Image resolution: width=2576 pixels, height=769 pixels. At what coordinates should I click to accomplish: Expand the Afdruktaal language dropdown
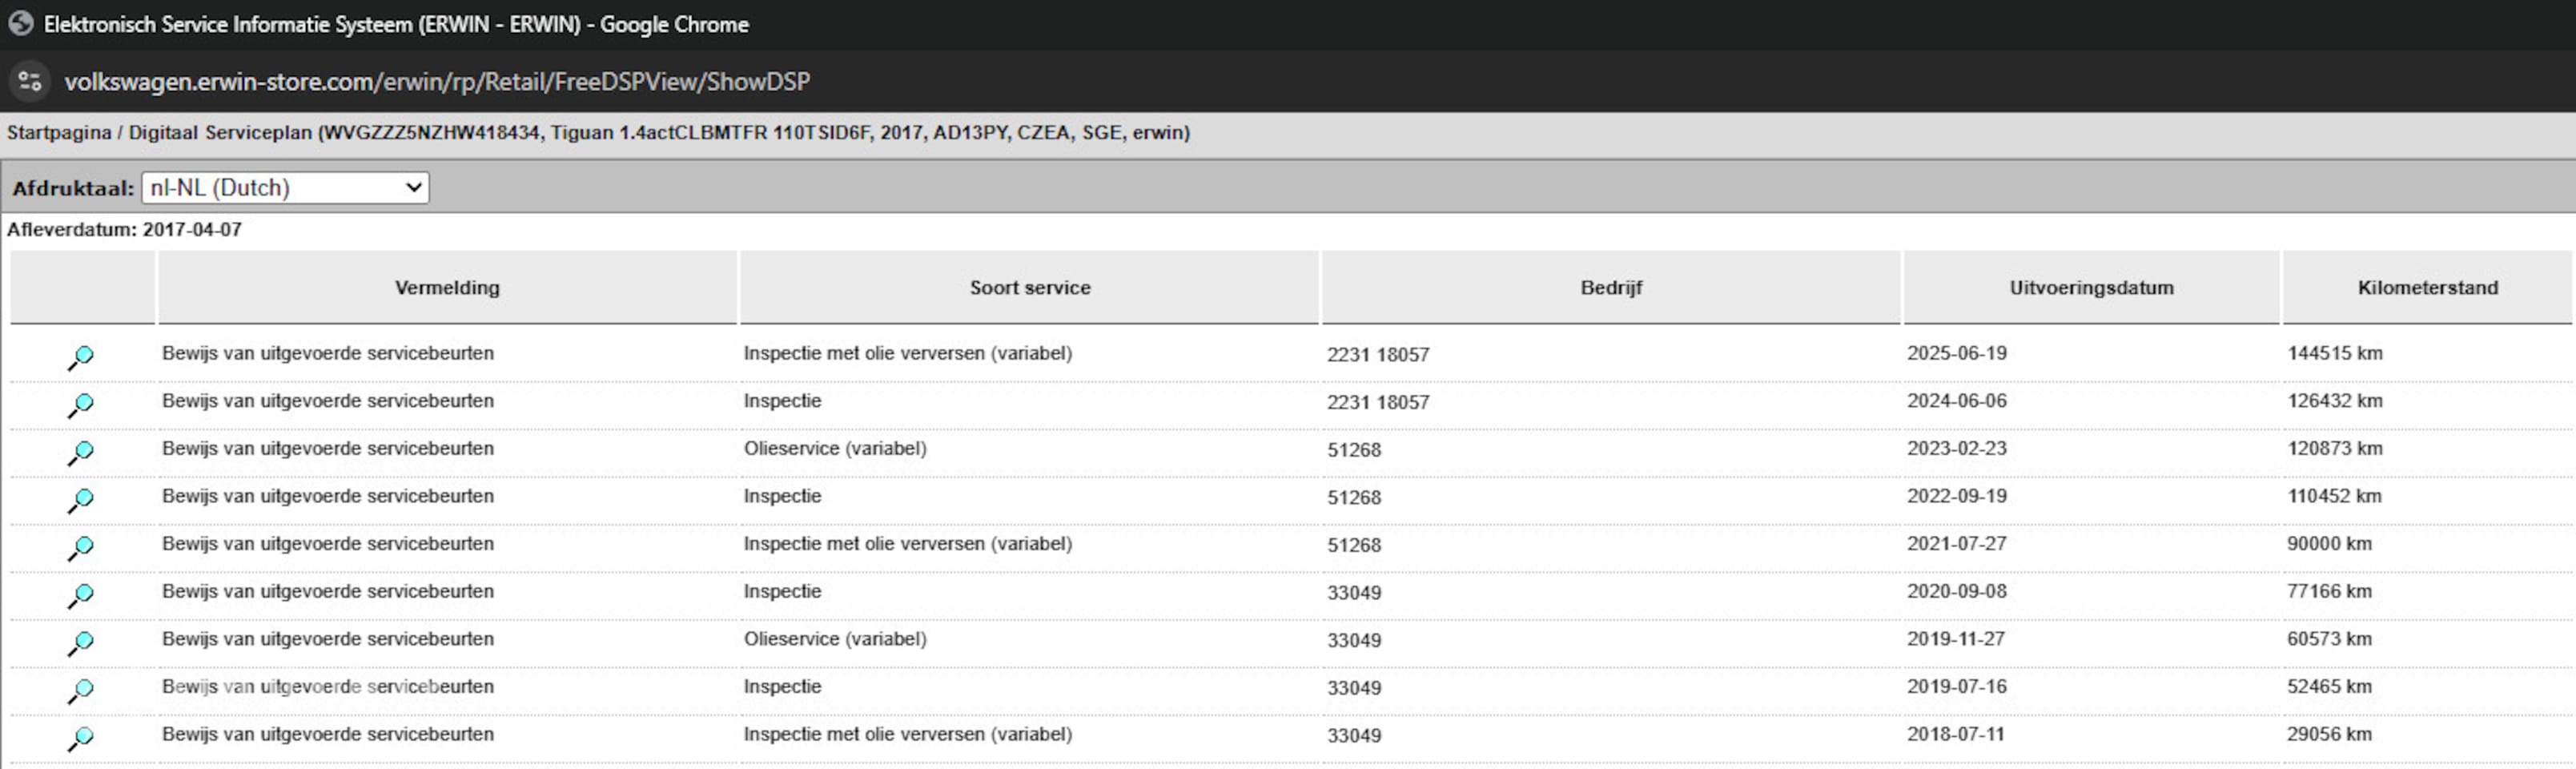coord(285,188)
